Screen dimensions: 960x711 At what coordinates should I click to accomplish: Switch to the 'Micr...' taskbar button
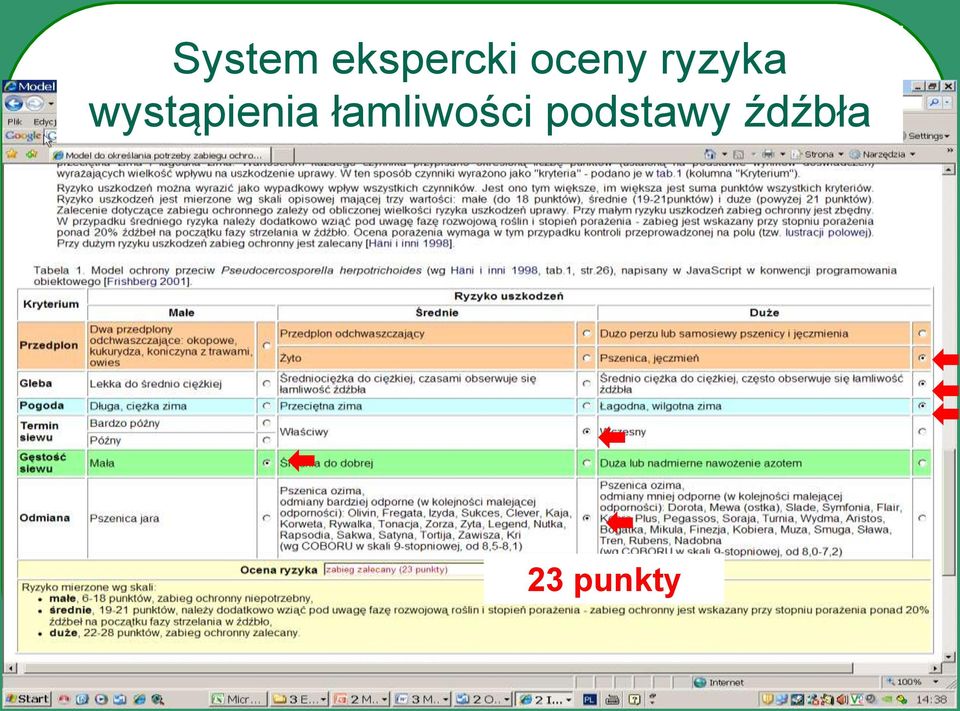tap(238, 699)
